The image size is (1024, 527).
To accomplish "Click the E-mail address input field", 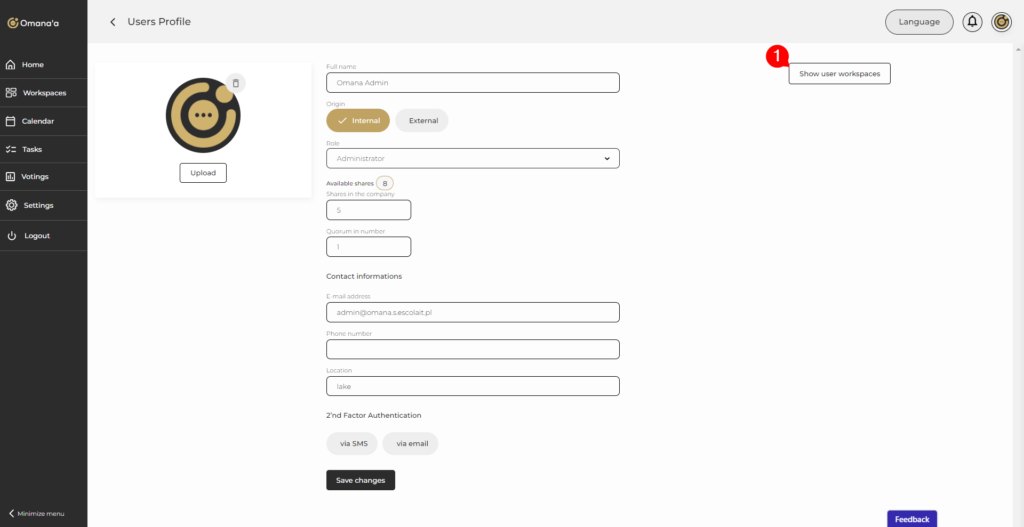I will pos(472,312).
